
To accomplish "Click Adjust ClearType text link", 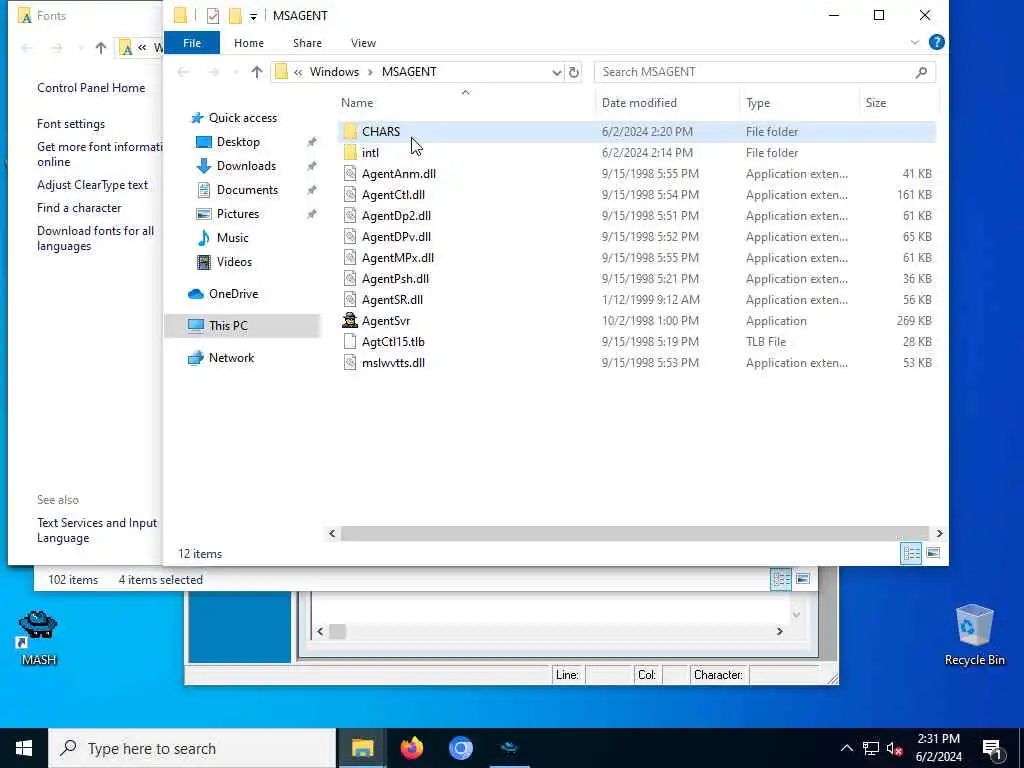I will coord(92,185).
